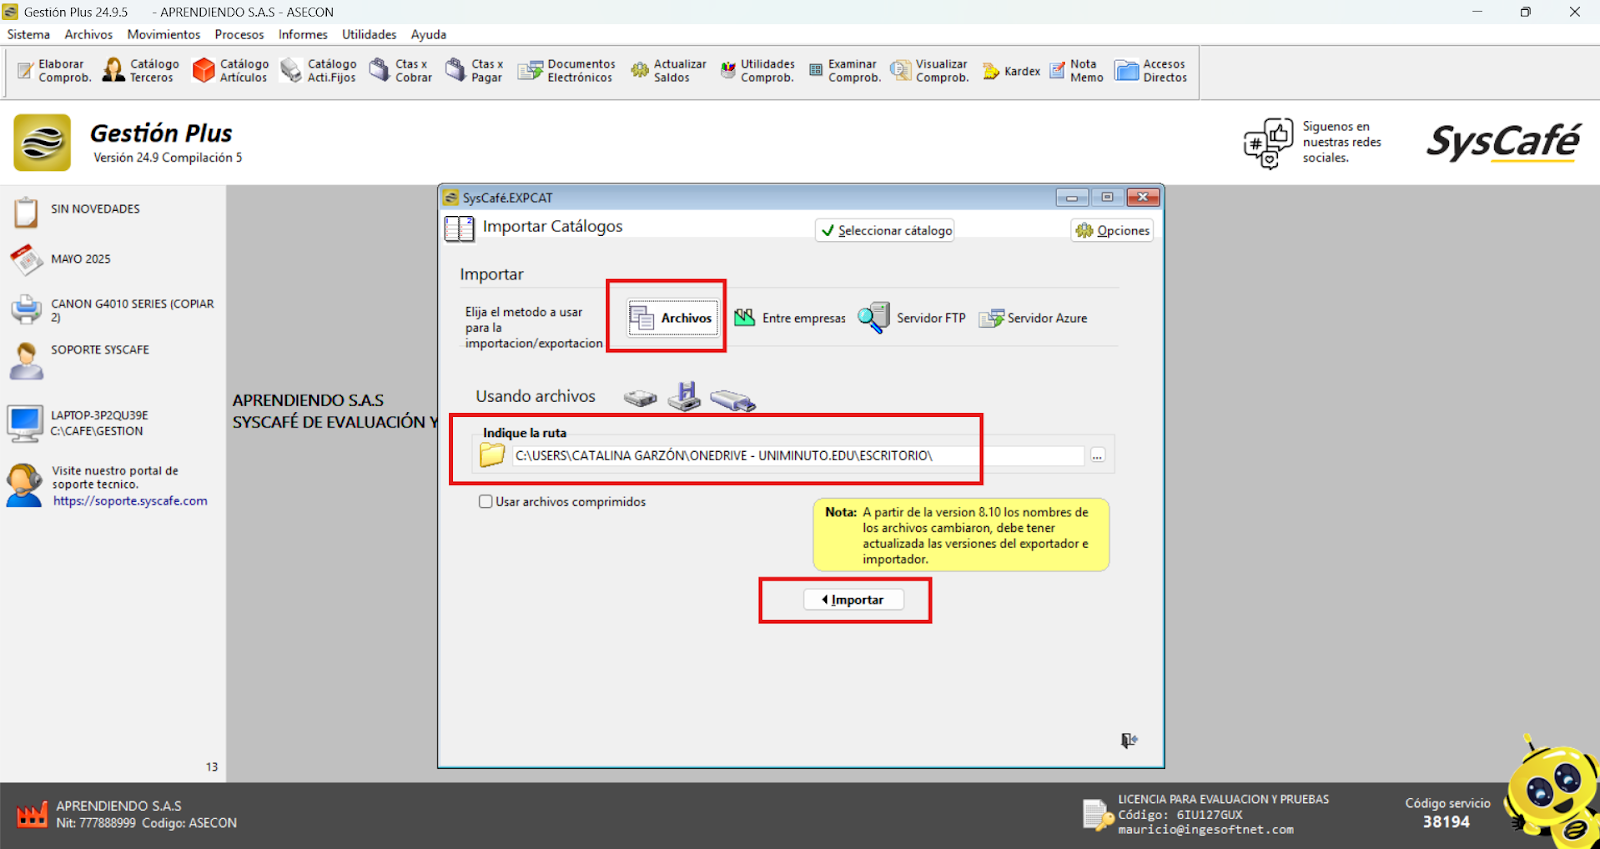Open the Movimientos menu
Screen dimensions: 1600x849
(164, 34)
